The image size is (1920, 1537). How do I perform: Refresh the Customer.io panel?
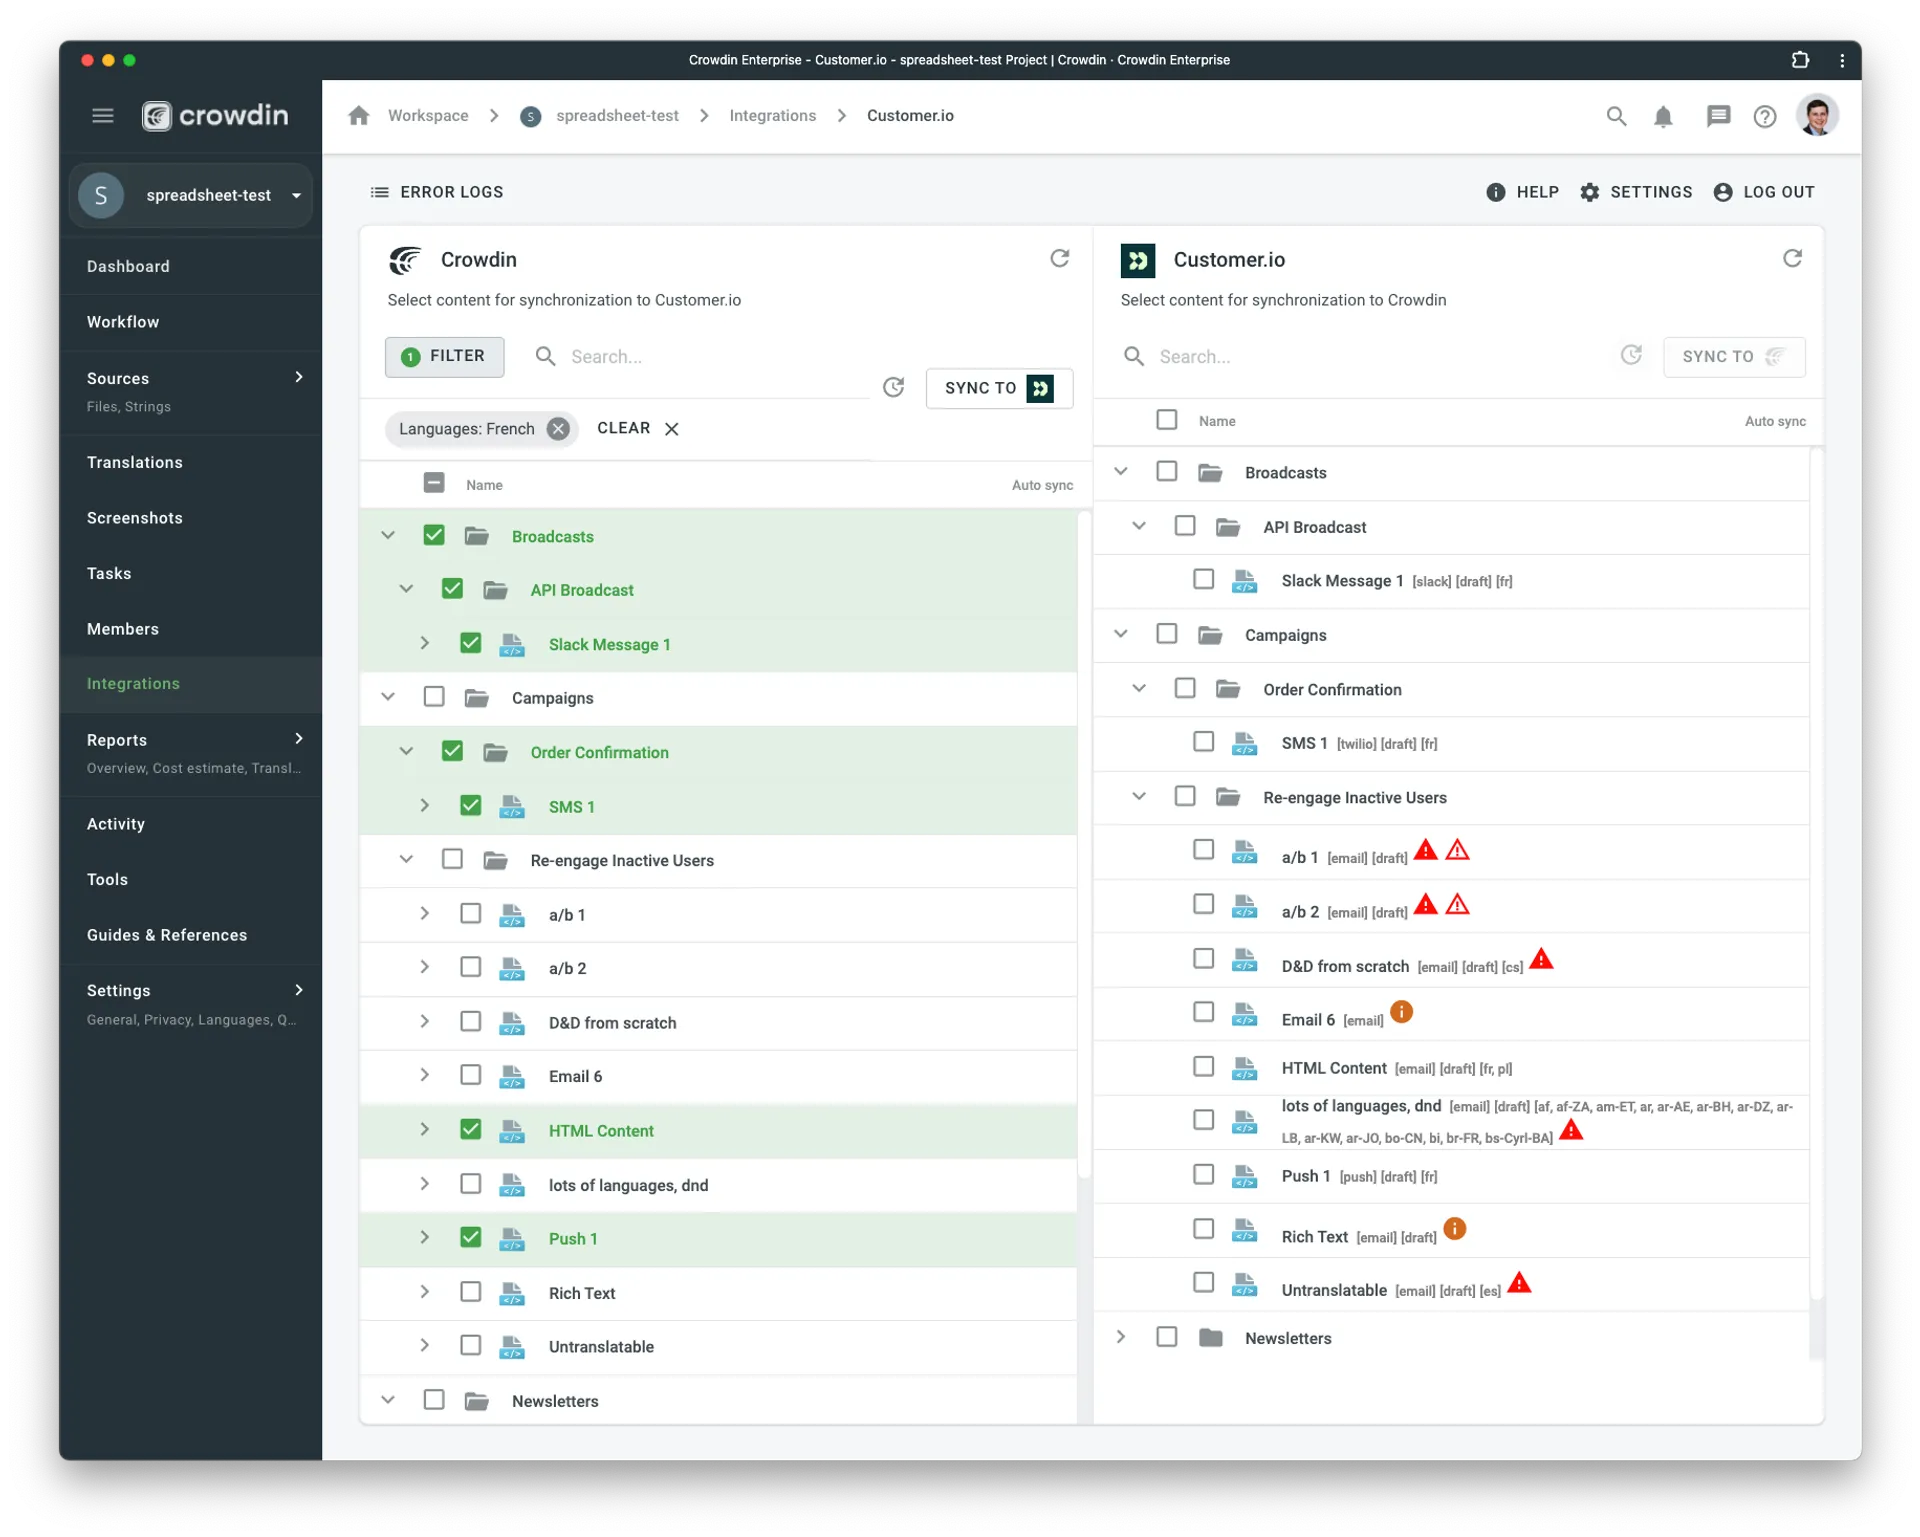[x=1792, y=259]
